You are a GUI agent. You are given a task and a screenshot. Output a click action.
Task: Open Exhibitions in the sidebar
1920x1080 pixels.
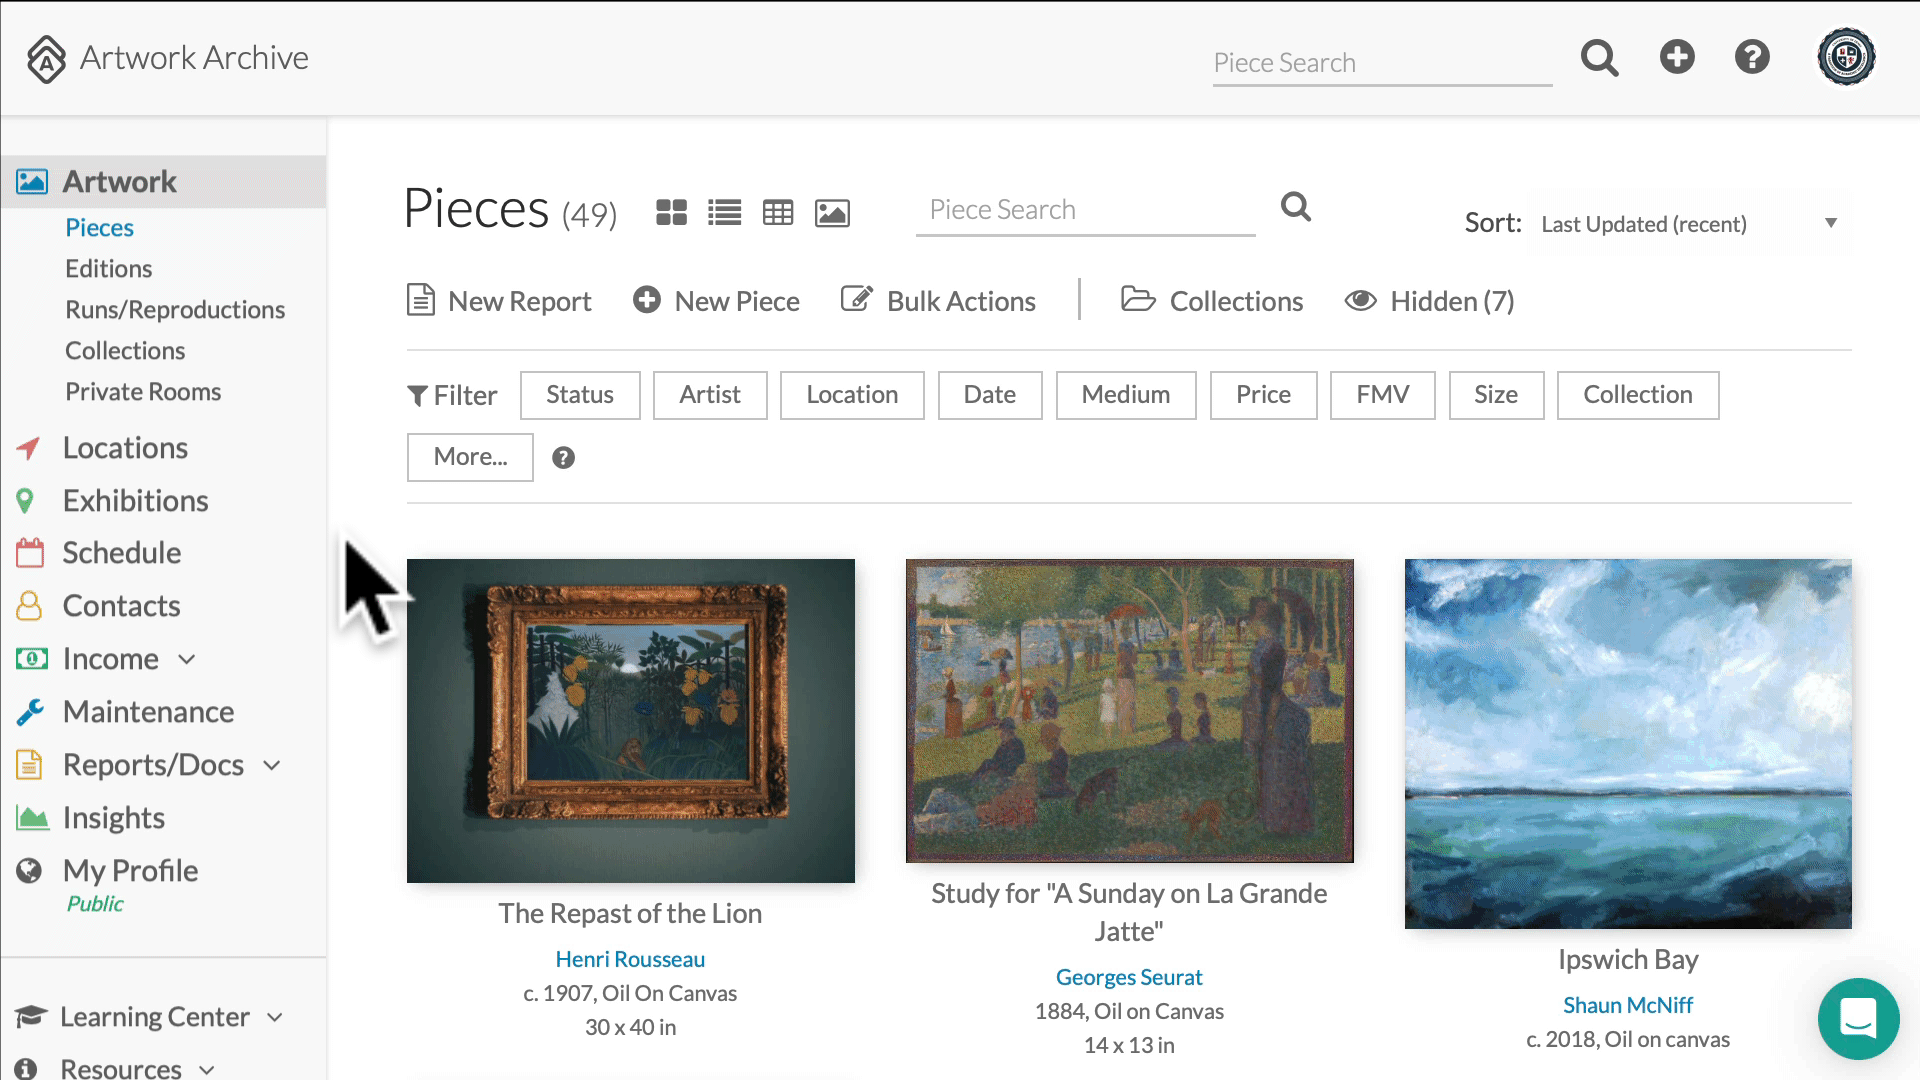(135, 501)
